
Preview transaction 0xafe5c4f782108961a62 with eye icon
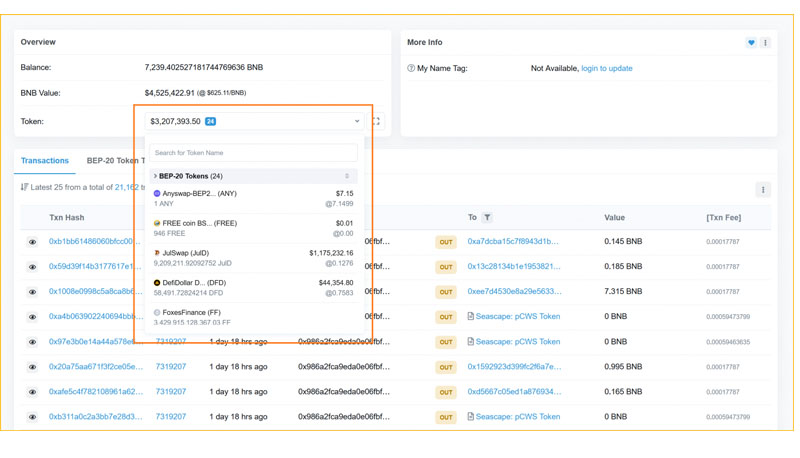click(32, 392)
